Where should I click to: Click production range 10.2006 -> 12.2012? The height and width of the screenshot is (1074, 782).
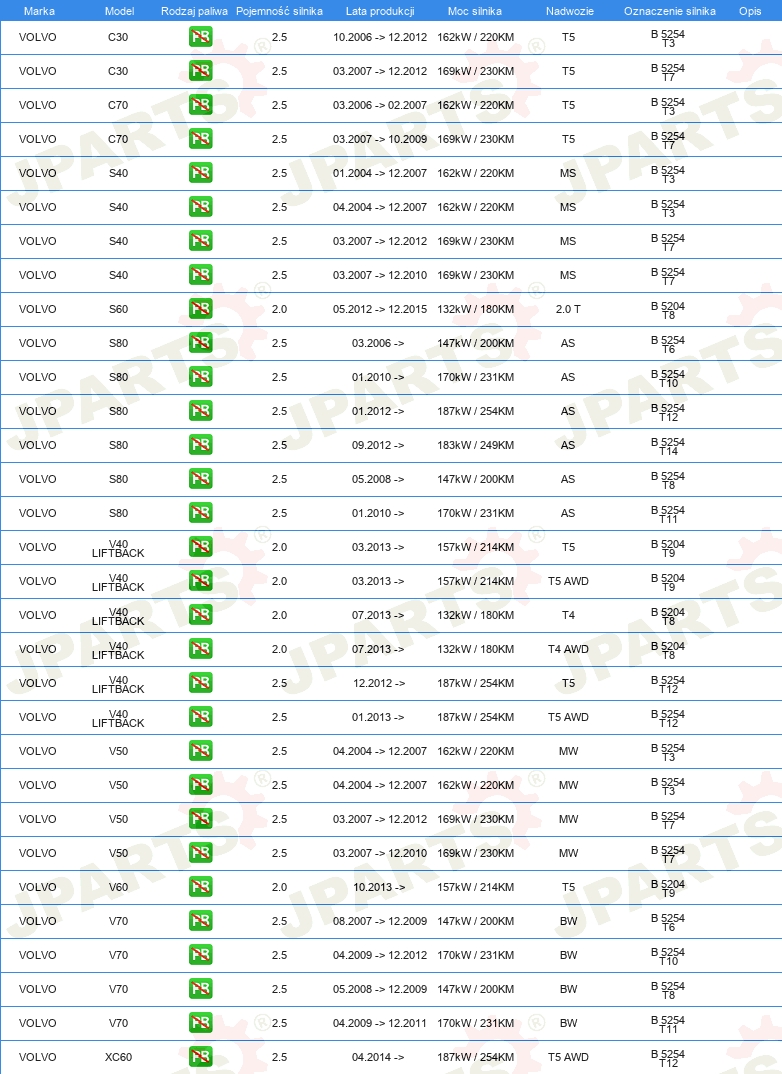(380, 37)
